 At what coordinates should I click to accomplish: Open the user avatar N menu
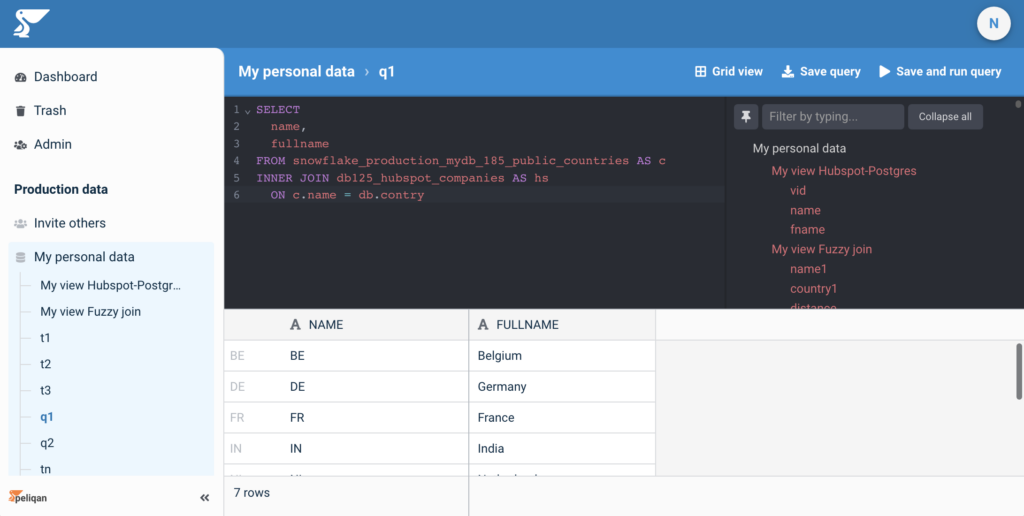tap(993, 24)
